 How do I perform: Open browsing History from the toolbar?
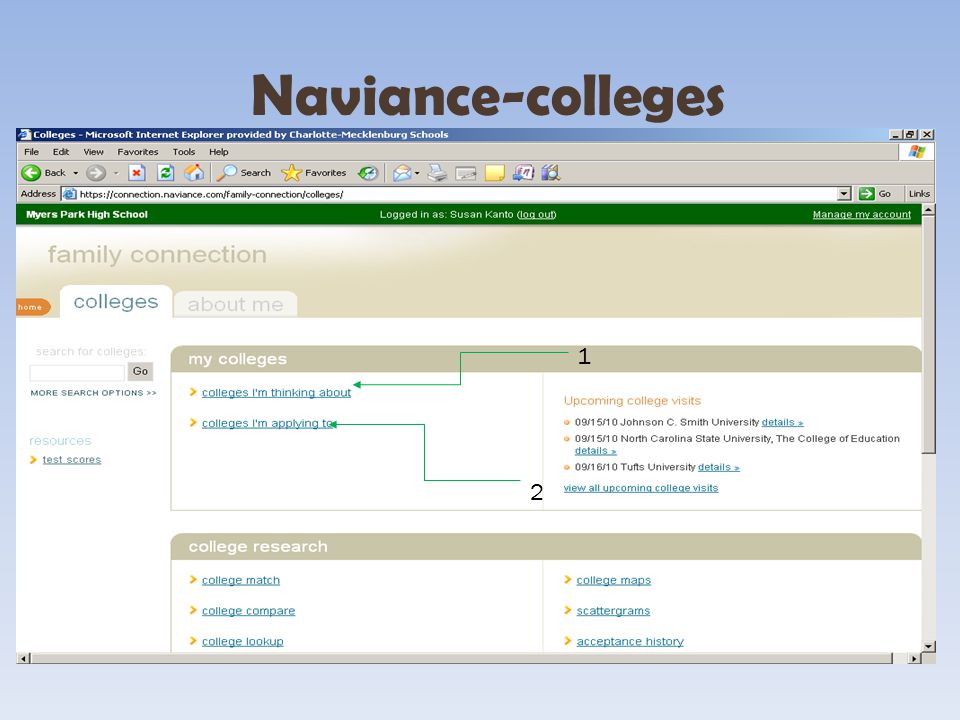coord(368,173)
